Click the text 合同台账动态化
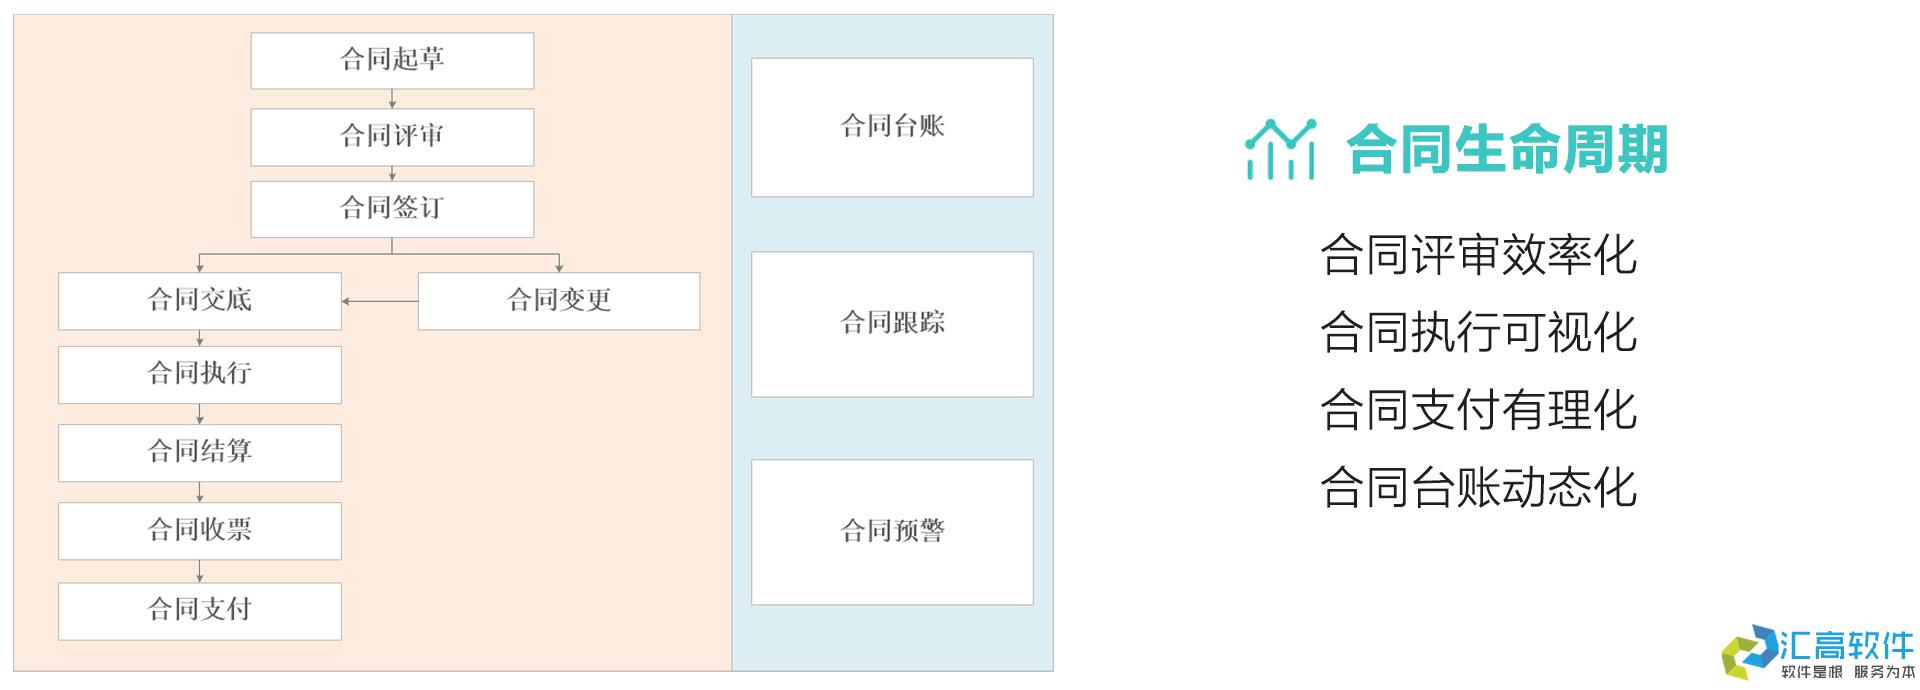Image resolution: width=1920 pixels, height=690 pixels. coord(1478,488)
